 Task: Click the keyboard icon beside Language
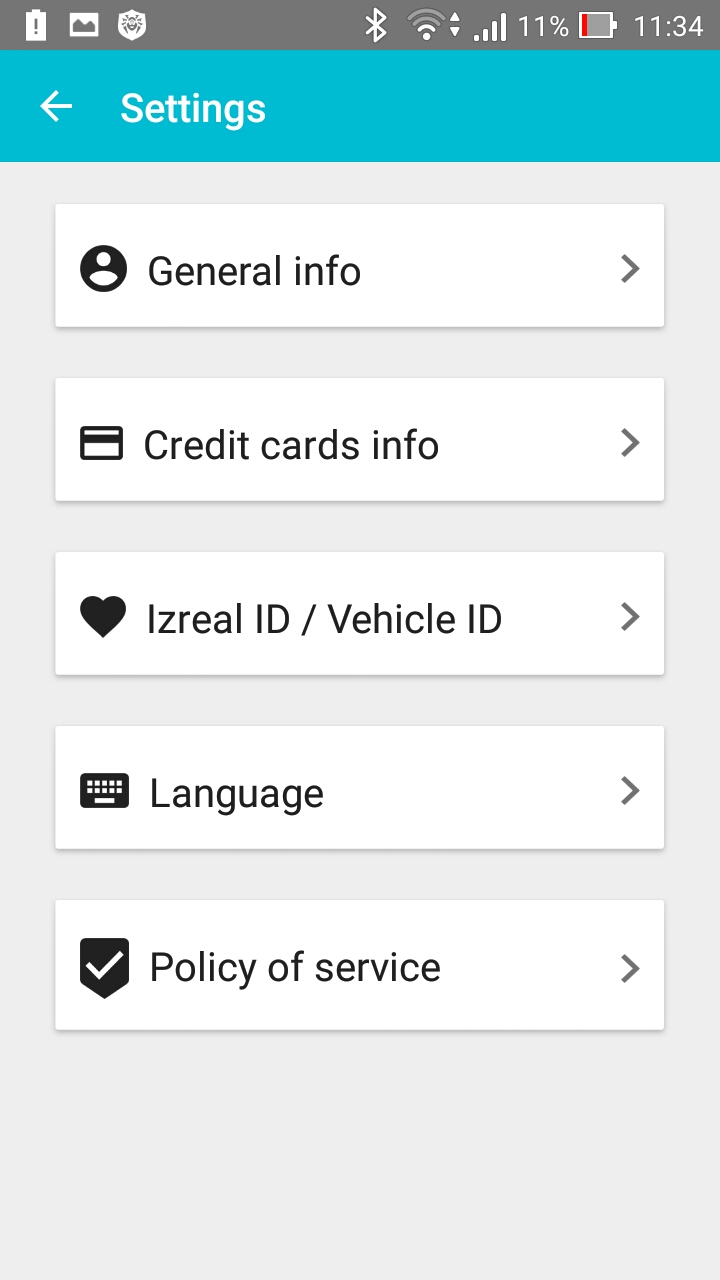(x=104, y=791)
